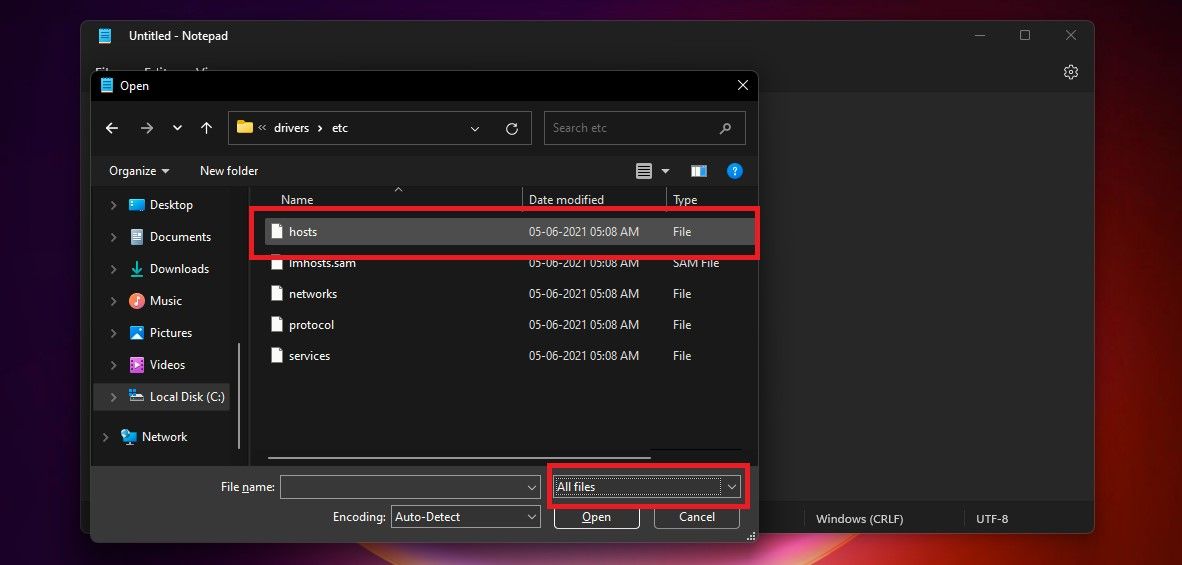The image size is (1182, 565).
Task: Focus the Search etc field
Action: click(x=645, y=128)
